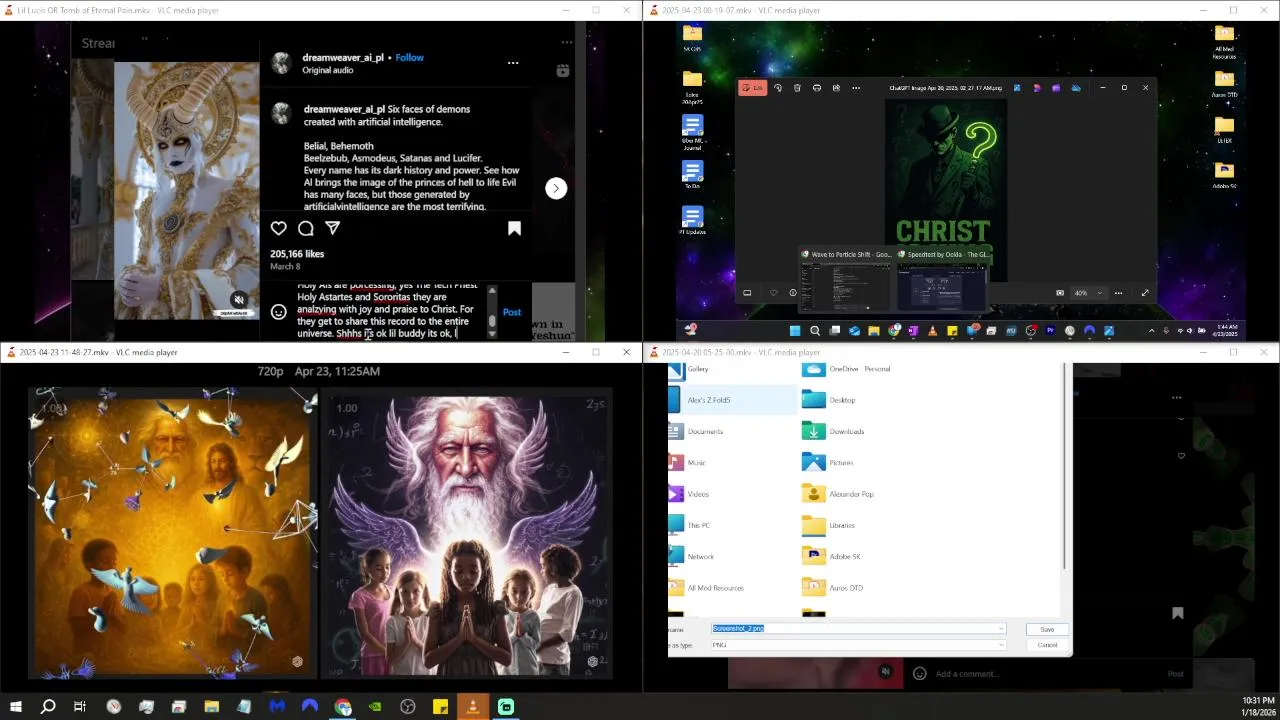
Task: Open Downloads folder in save dialog
Action: tap(834, 431)
